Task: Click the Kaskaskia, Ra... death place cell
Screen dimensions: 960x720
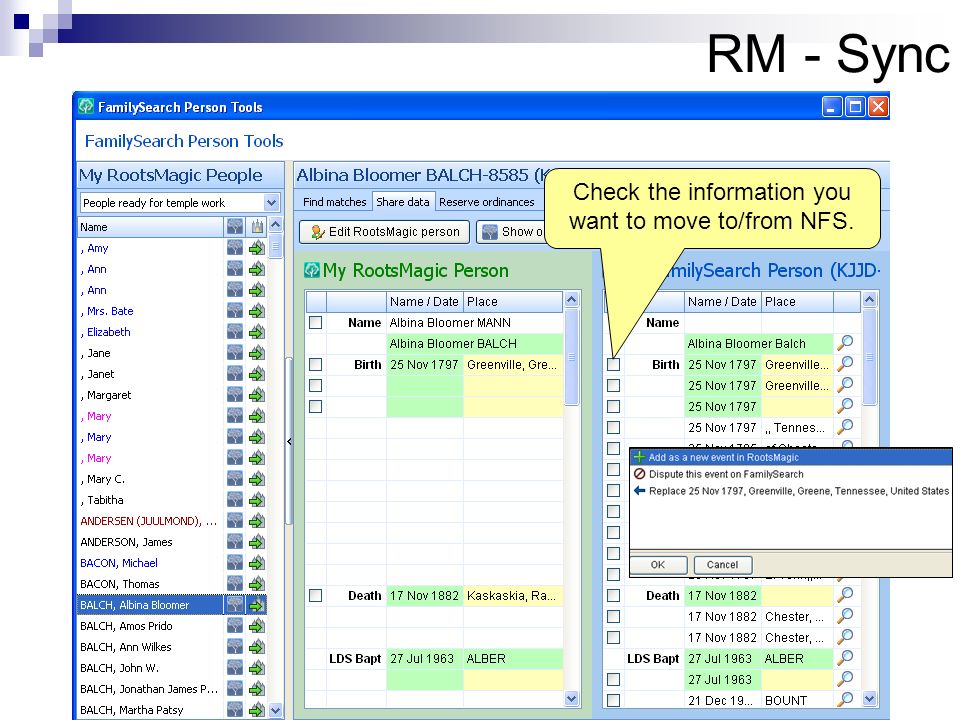Action: tap(512, 596)
